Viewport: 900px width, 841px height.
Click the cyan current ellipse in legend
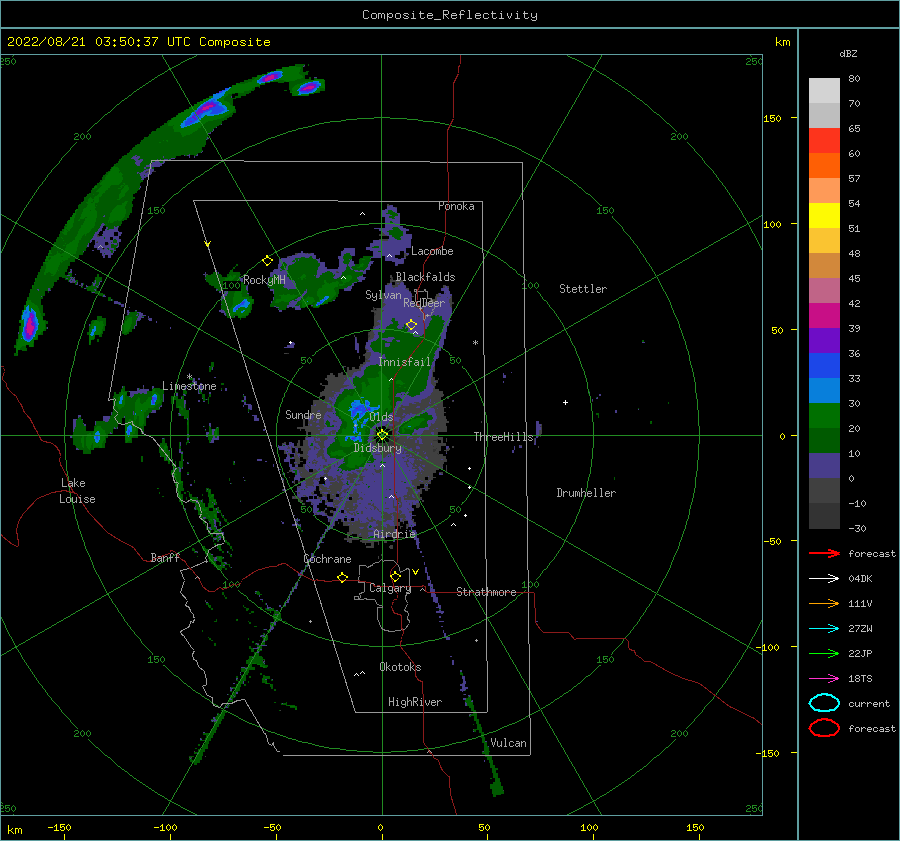(824, 703)
